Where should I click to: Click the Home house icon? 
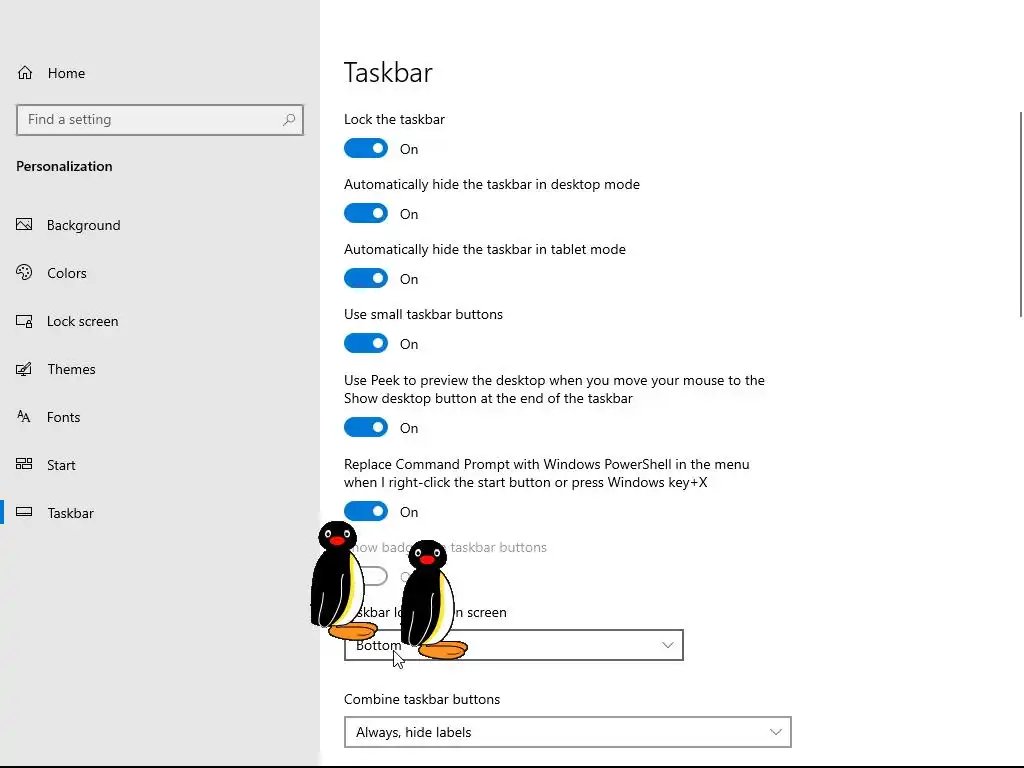[x=25, y=72]
